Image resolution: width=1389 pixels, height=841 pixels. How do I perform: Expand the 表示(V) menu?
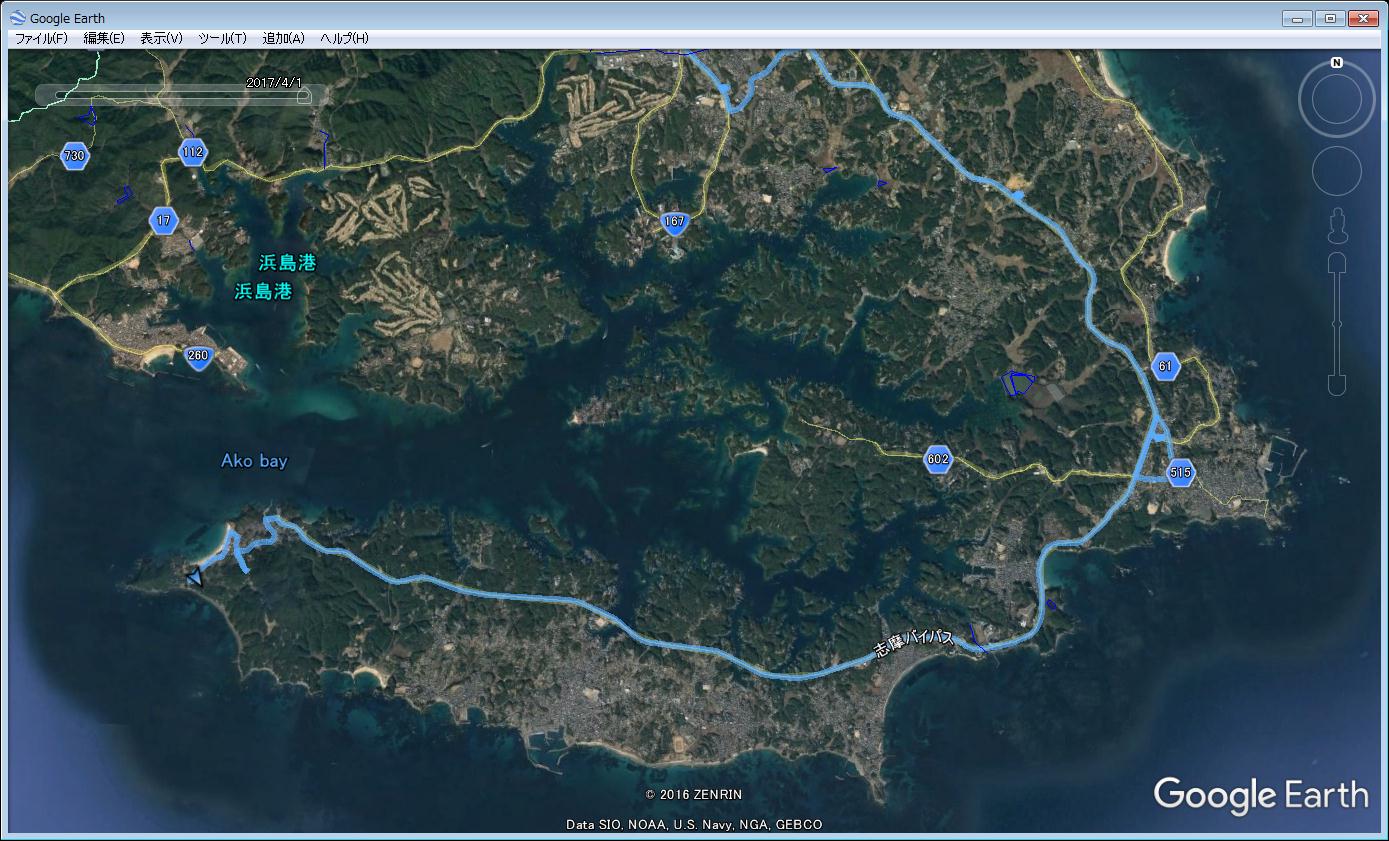point(161,38)
